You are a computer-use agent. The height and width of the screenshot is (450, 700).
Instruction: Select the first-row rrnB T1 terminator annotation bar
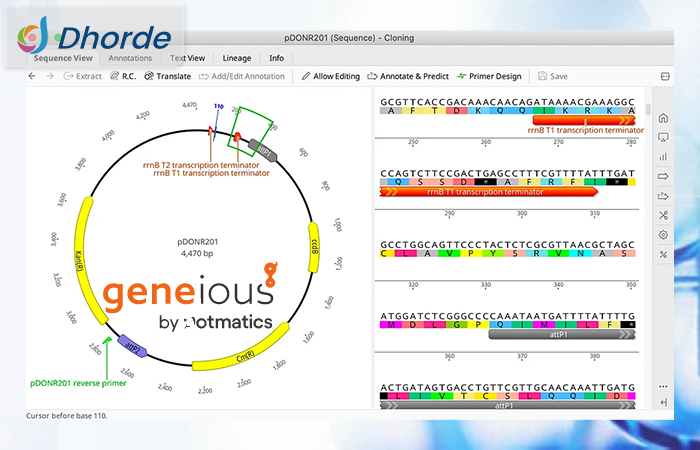(583, 120)
